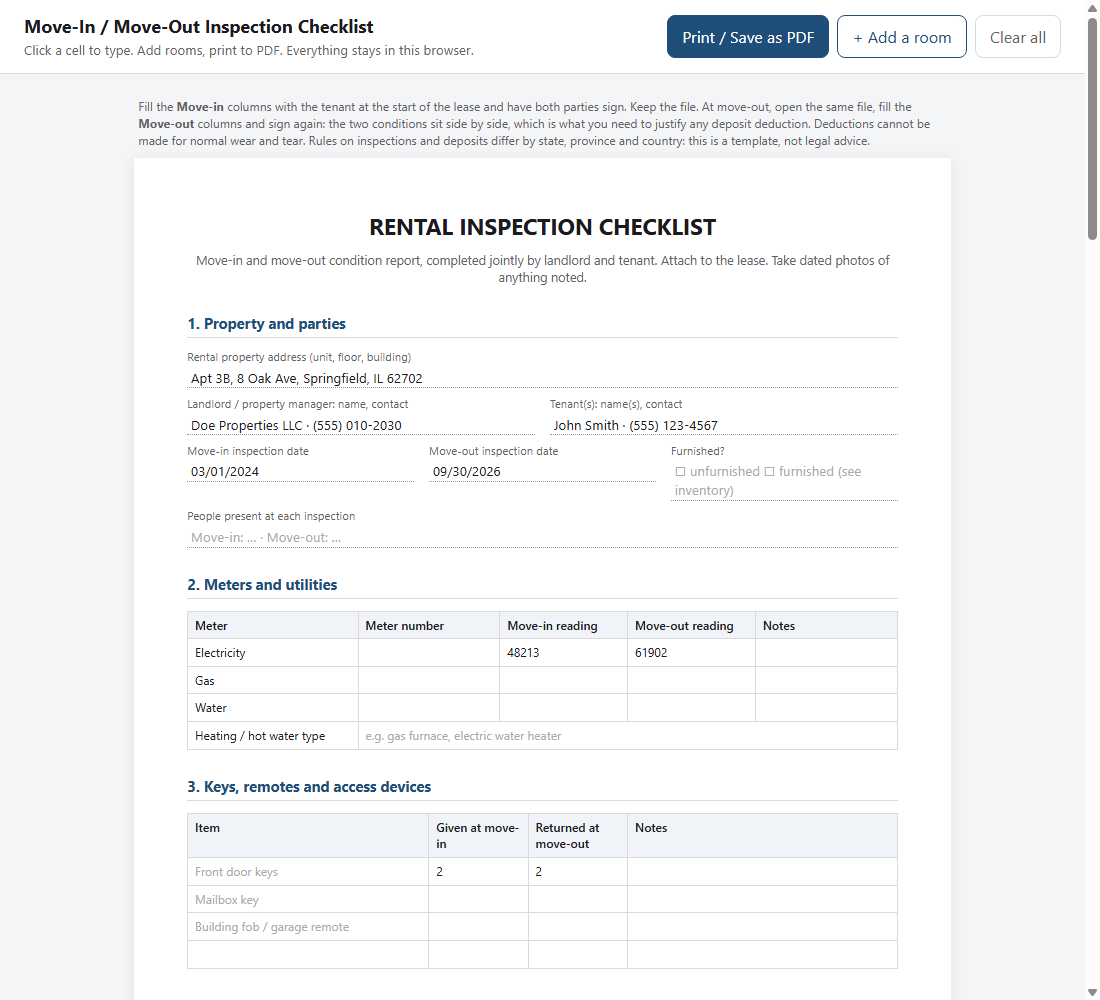The image size is (1100, 1000).
Task: Click the People present at each inspection field
Action: (542, 538)
